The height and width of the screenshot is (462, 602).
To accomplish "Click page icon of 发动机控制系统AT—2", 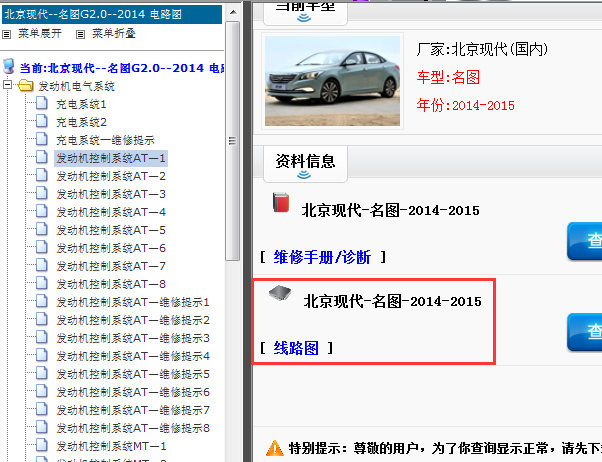I will 41,175.
